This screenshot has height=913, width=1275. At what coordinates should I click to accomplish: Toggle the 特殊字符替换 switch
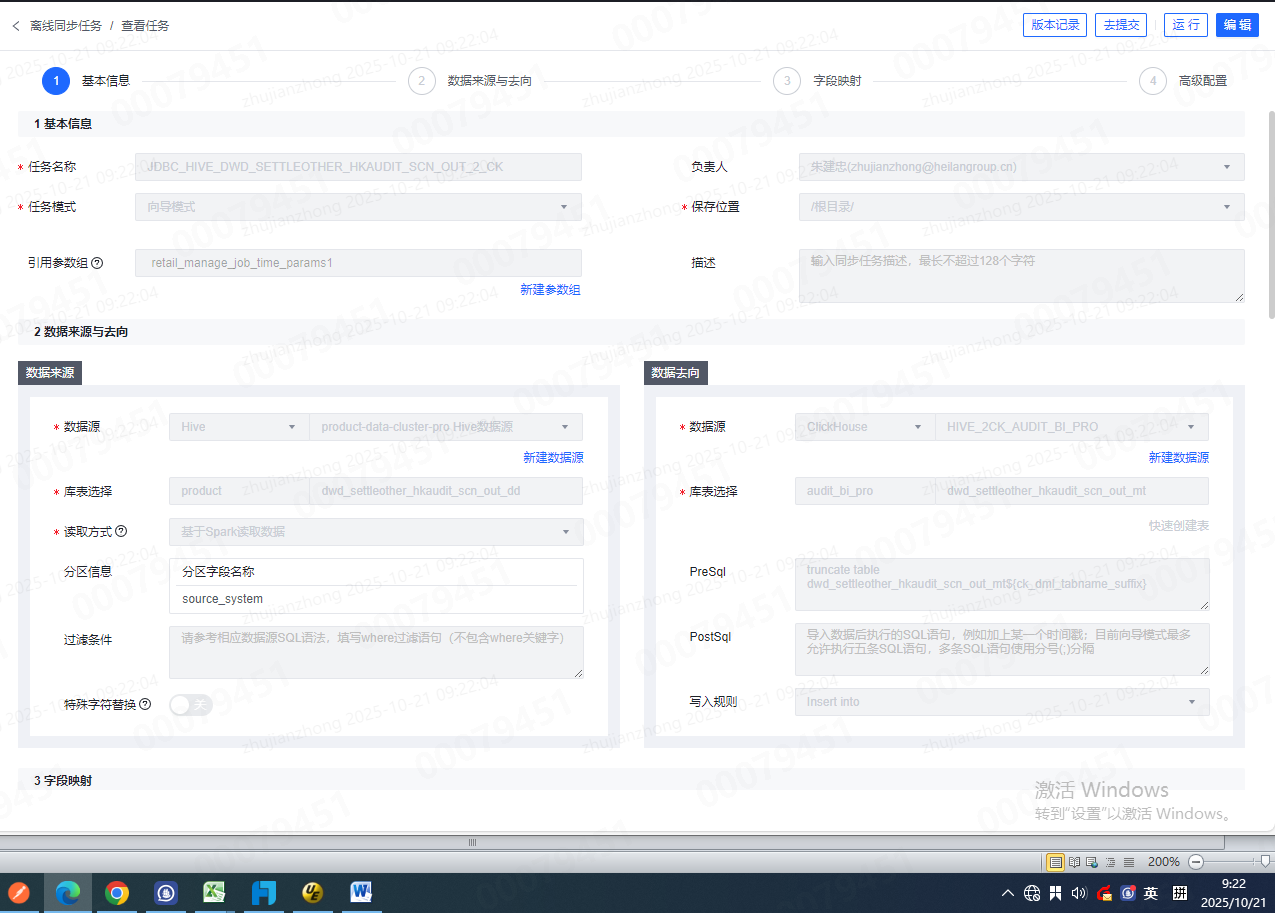(191, 705)
